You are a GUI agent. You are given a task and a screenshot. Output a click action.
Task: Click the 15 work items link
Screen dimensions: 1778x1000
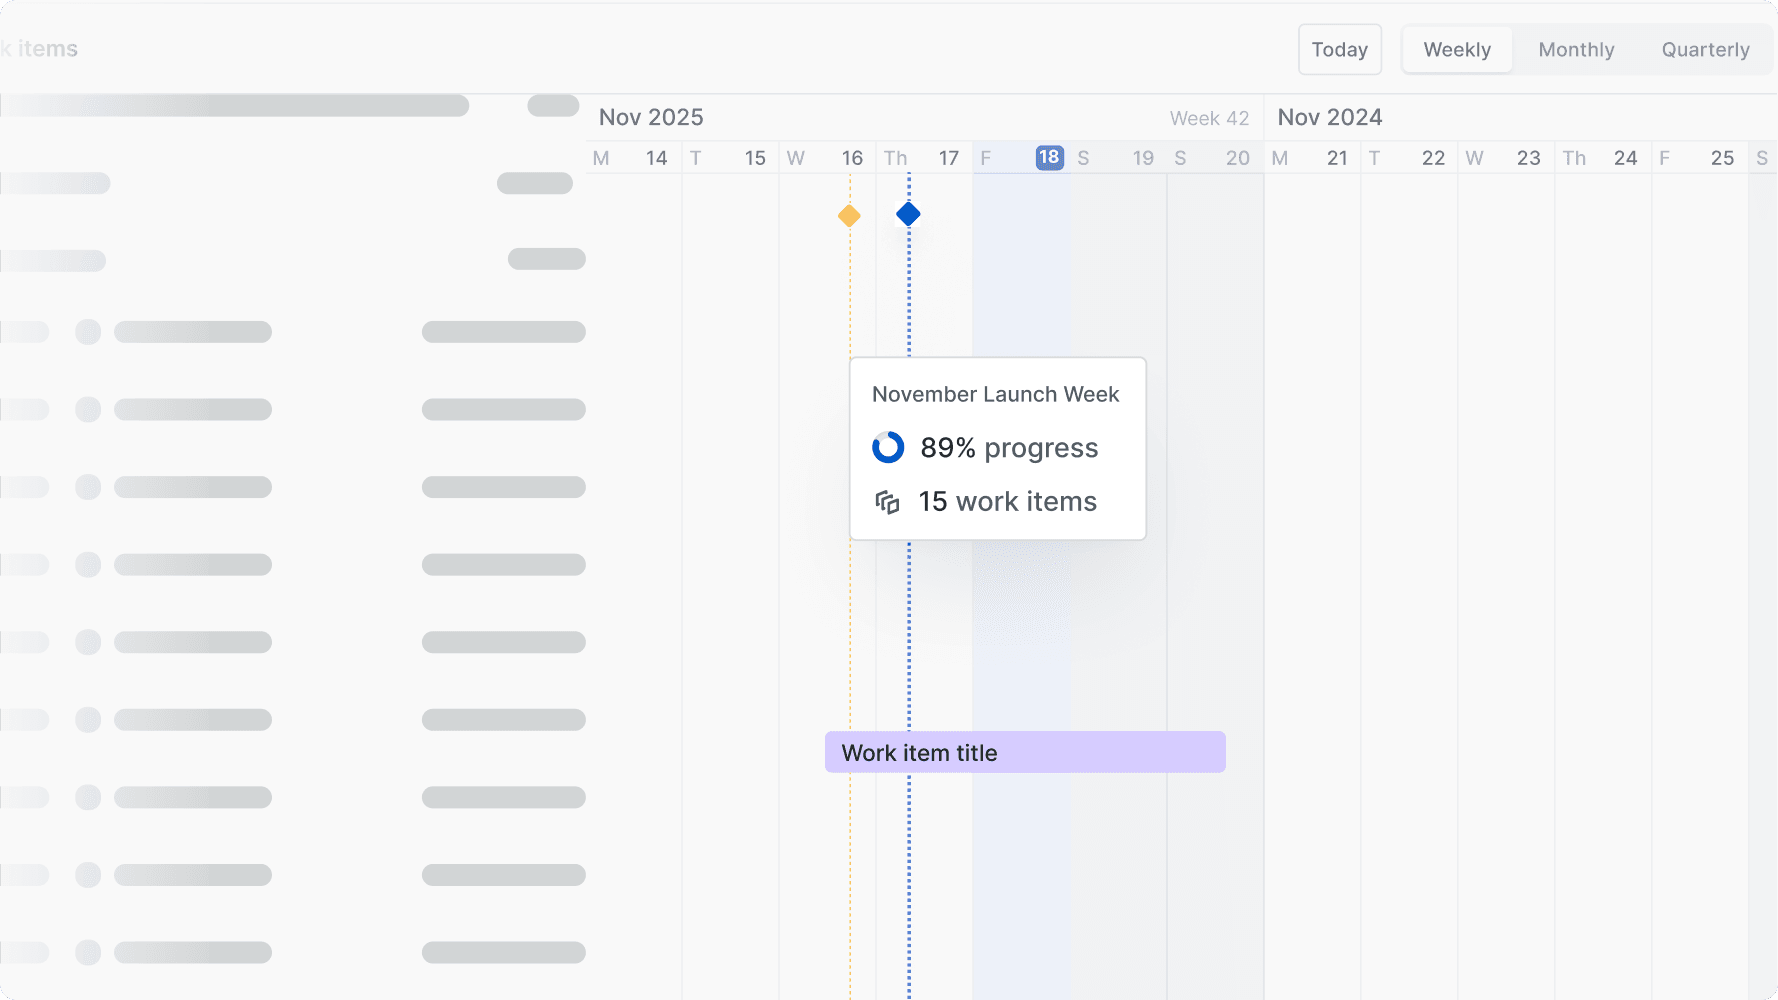(1007, 501)
